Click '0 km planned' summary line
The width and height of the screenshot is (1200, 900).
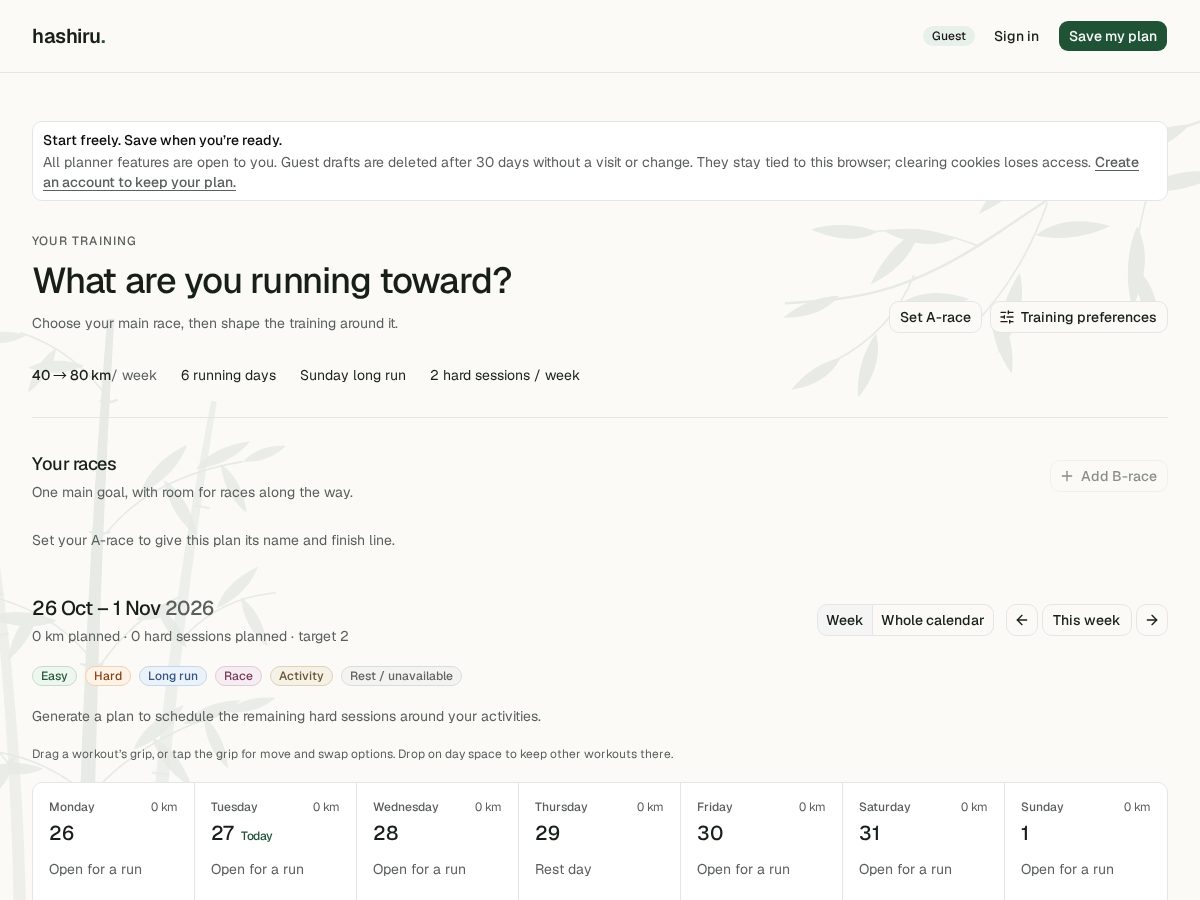point(190,636)
